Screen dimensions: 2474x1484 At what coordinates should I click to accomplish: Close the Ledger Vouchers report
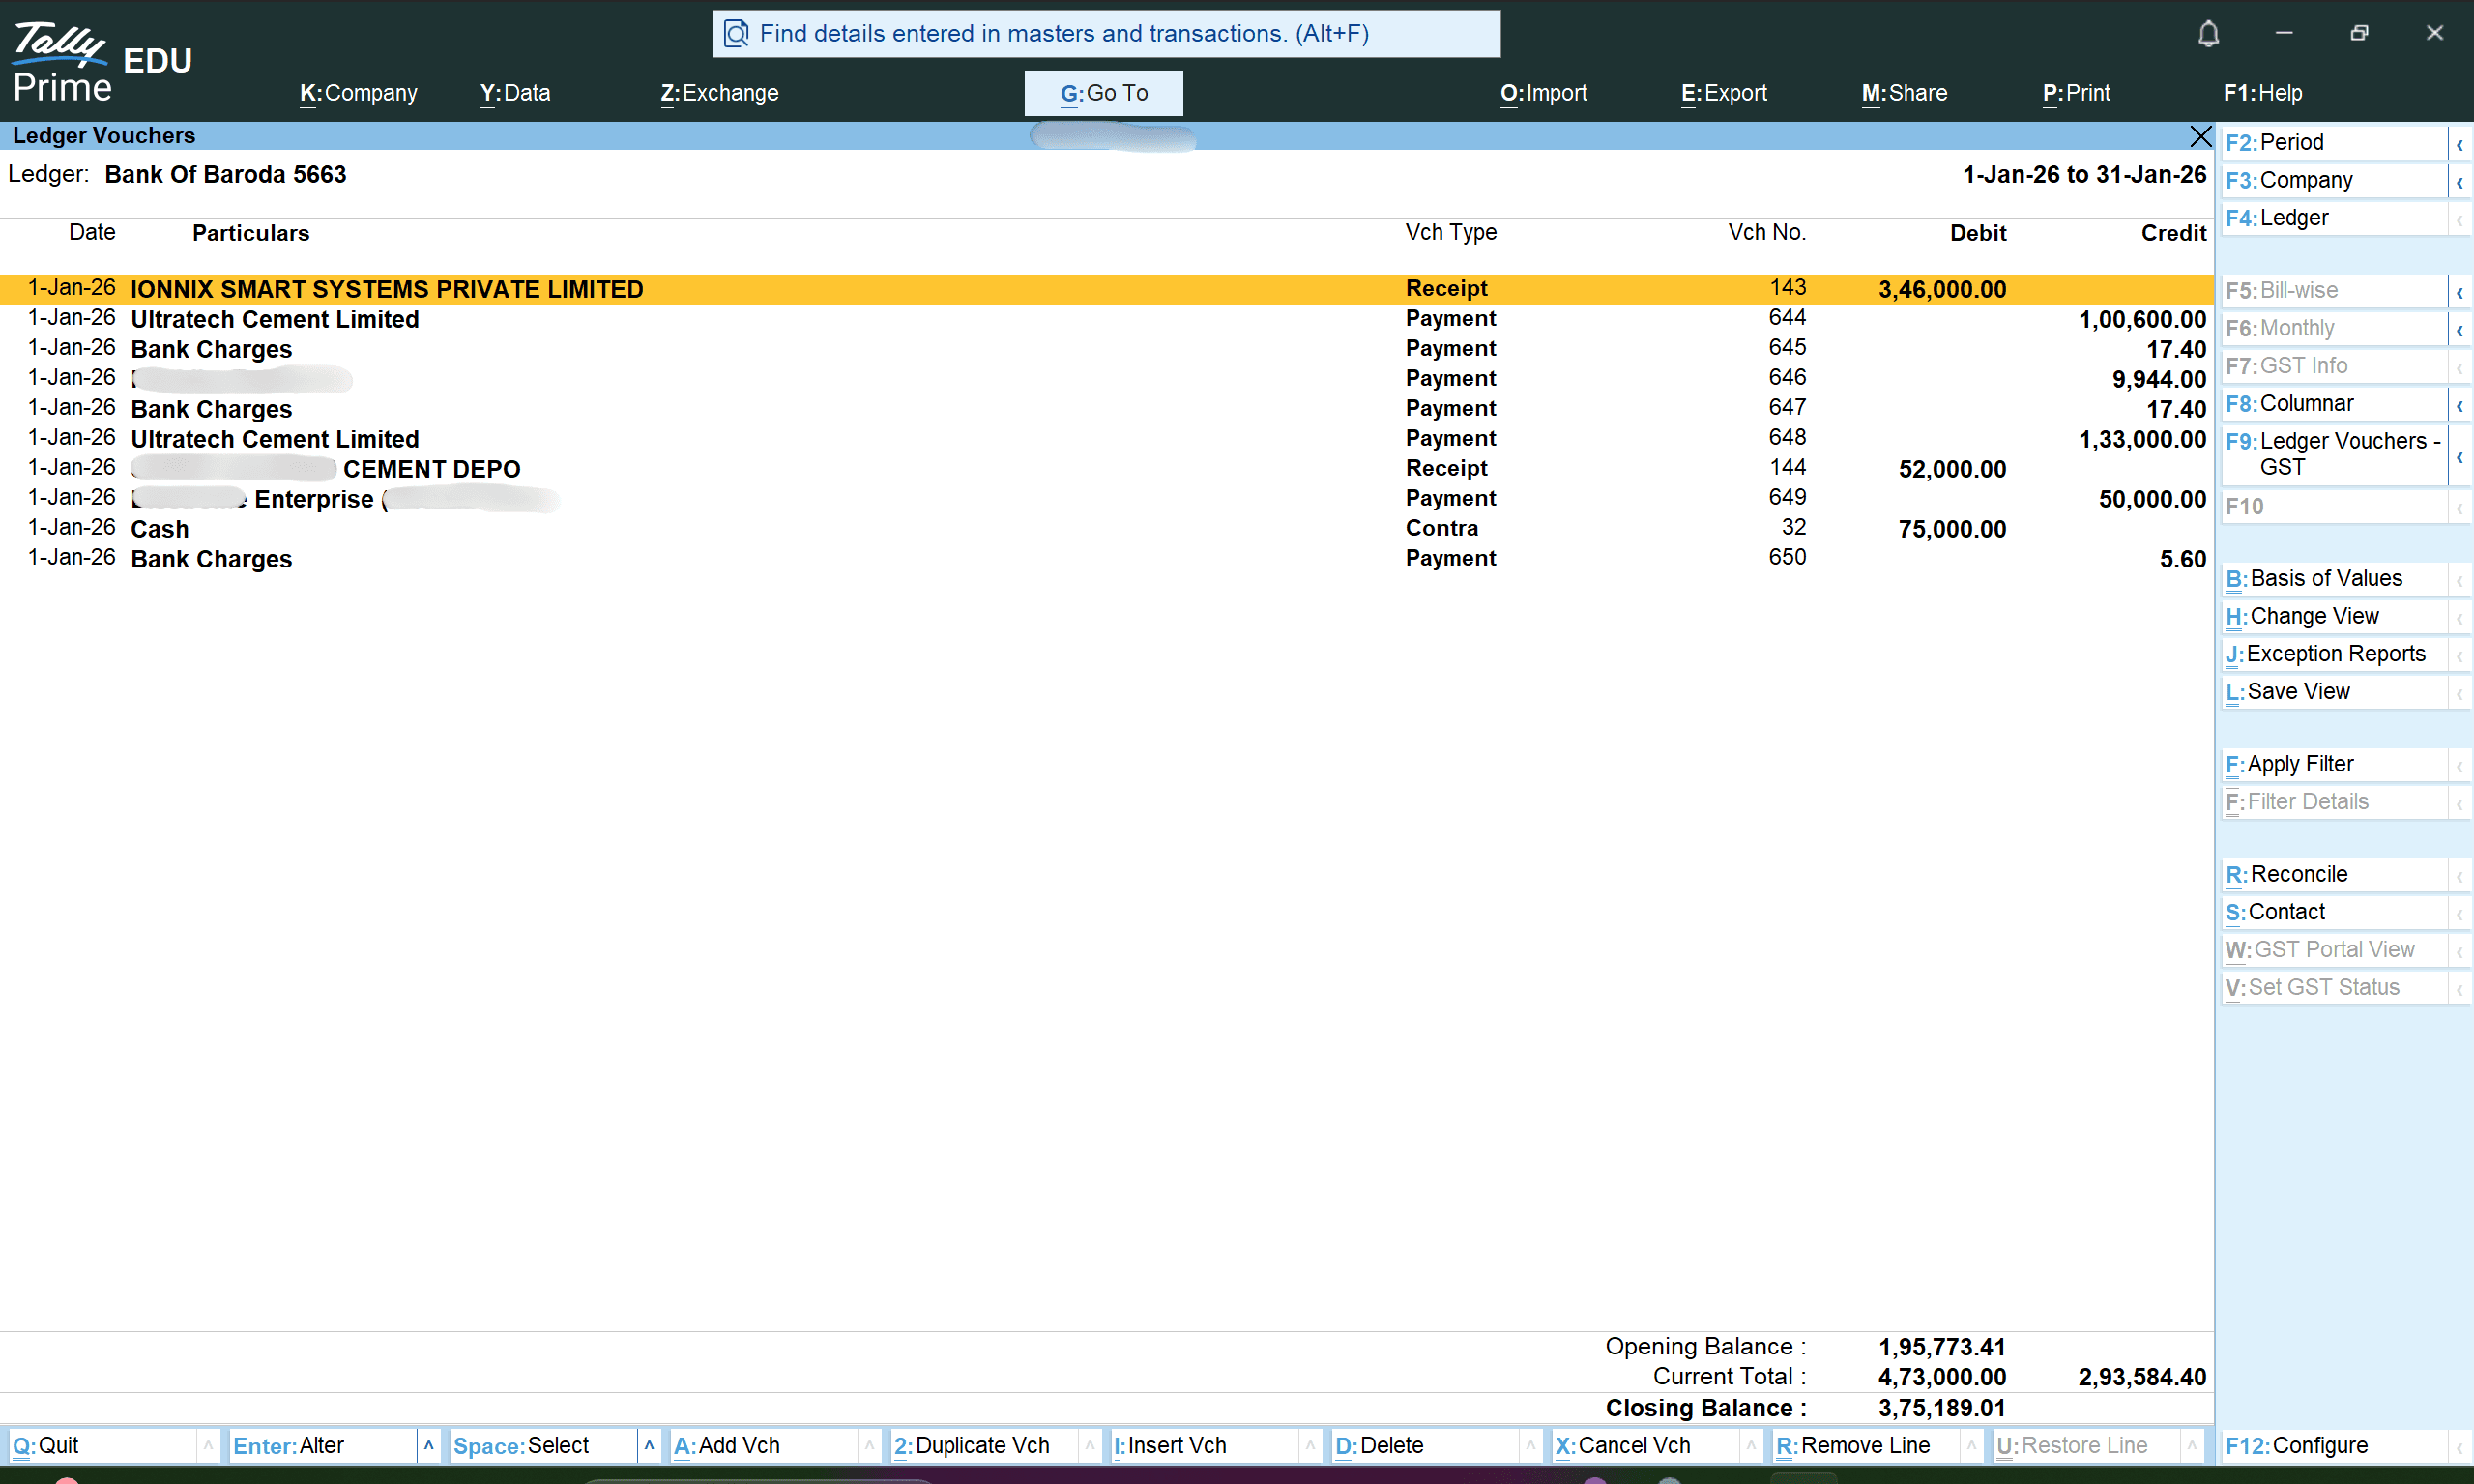[2200, 136]
